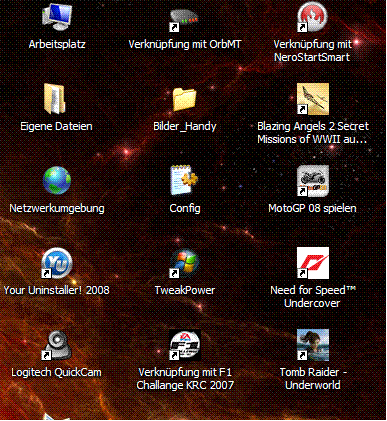Launch the OrbMT router shortcut icon
Image resolution: width=387 pixels, height=421 pixels.
(185, 20)
